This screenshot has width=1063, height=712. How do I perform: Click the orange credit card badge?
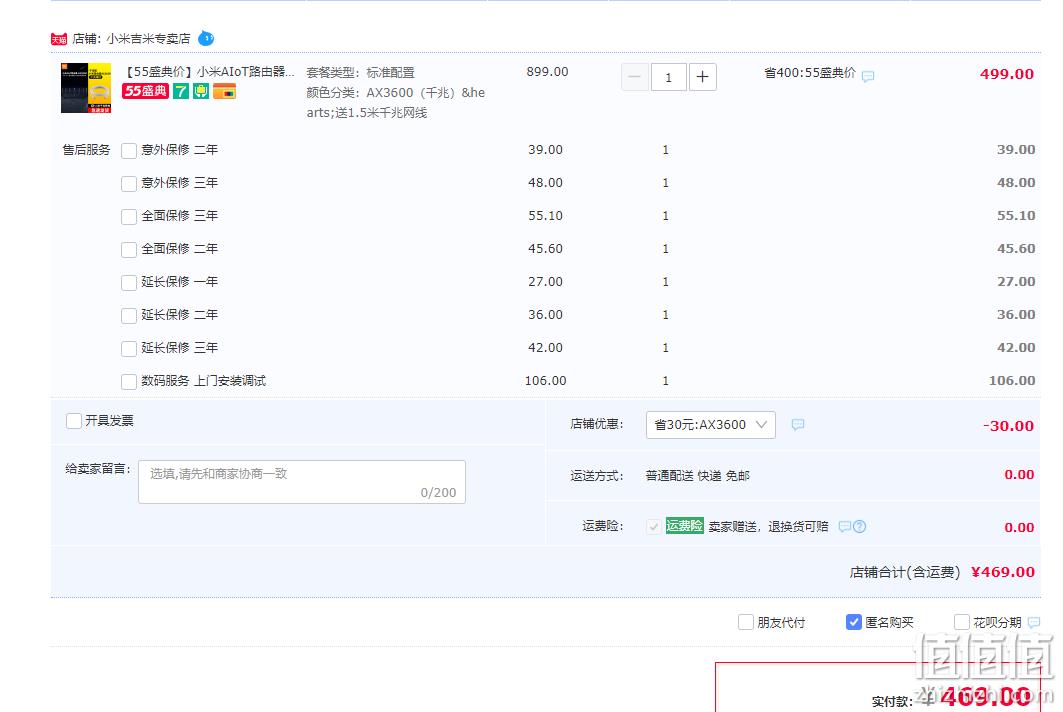tap(224, 91)
